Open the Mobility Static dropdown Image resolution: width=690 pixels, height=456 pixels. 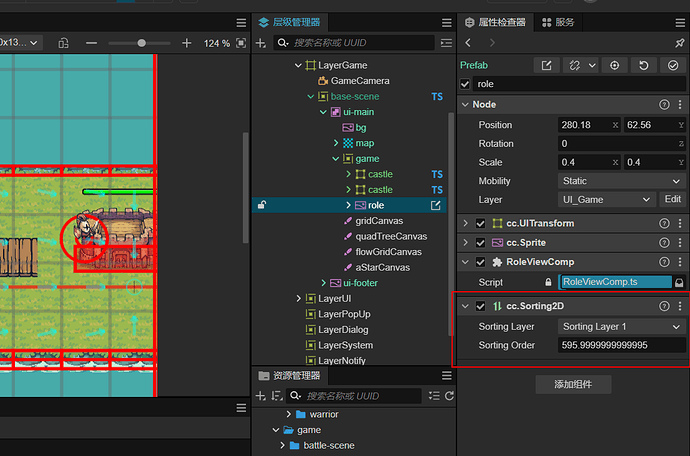point(621,181)
